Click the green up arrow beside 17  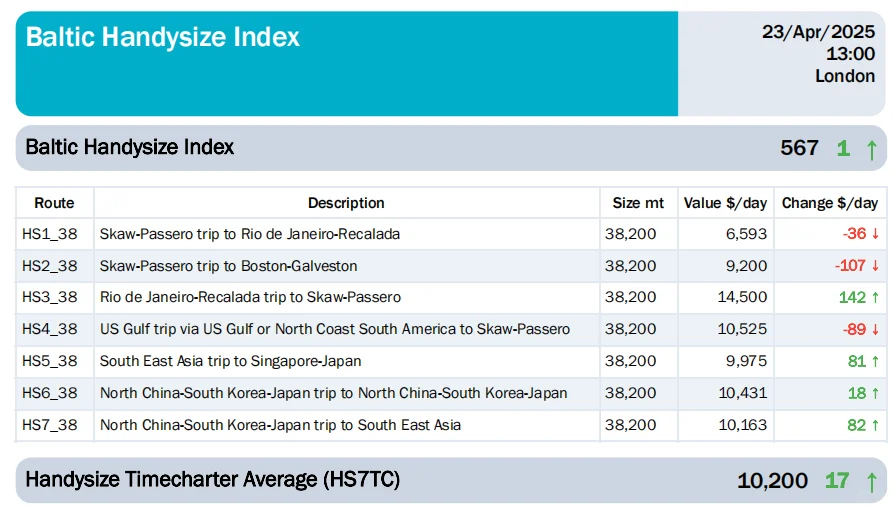pos(871,482)
